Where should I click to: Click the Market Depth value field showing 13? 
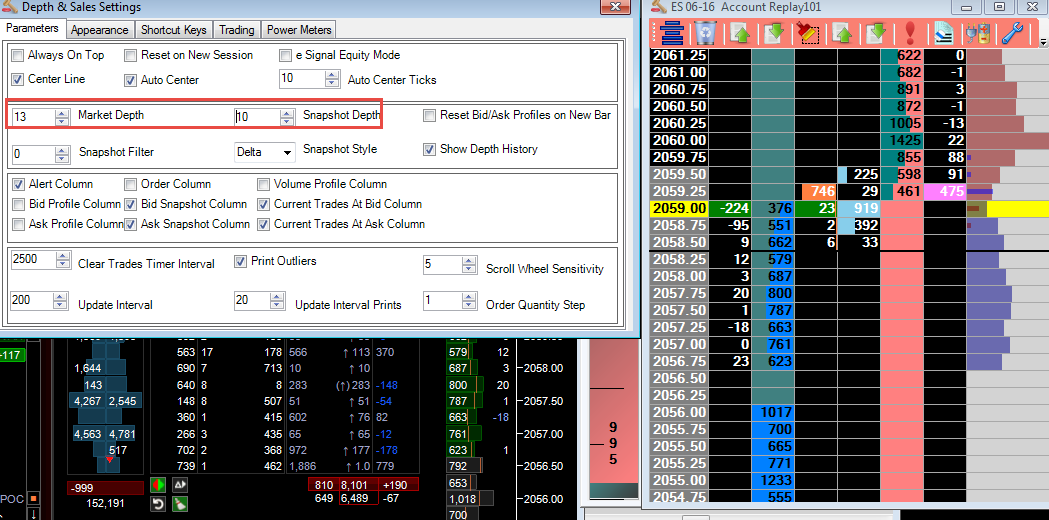tap(33, 118)
